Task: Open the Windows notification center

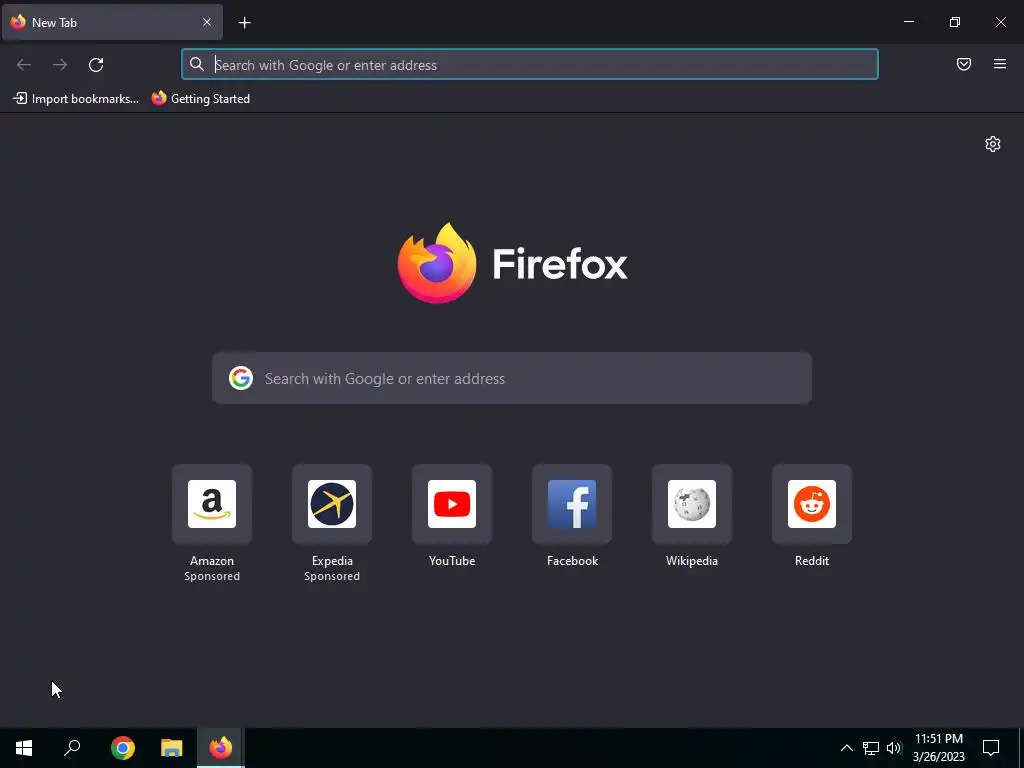Action: [991, 748]
